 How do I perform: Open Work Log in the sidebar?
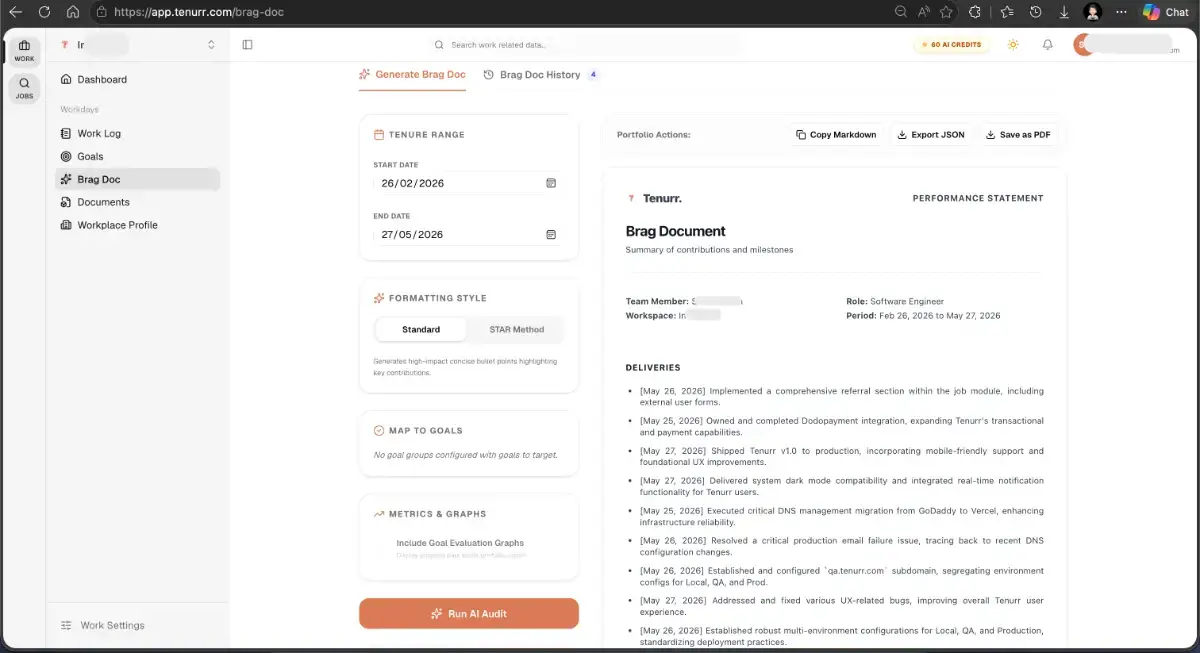135,133
